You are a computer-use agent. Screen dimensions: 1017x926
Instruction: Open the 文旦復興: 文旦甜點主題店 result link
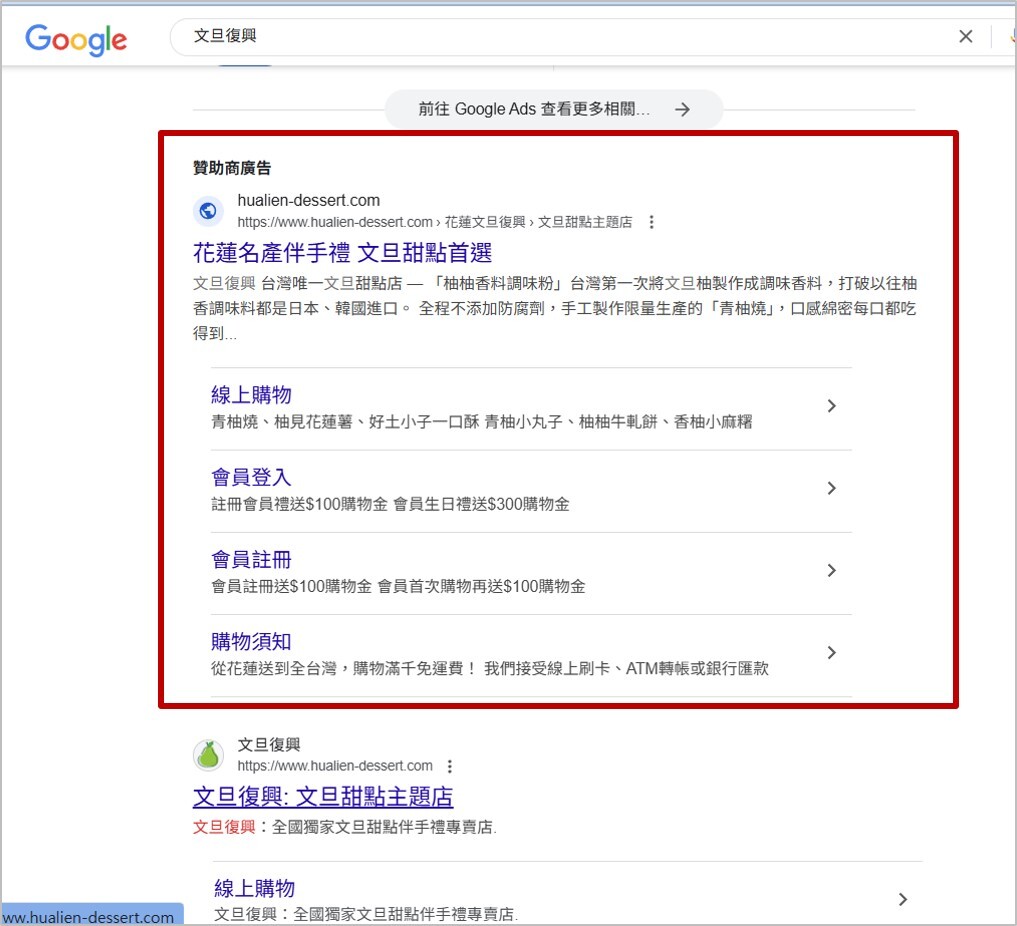[x=323, y=797]
